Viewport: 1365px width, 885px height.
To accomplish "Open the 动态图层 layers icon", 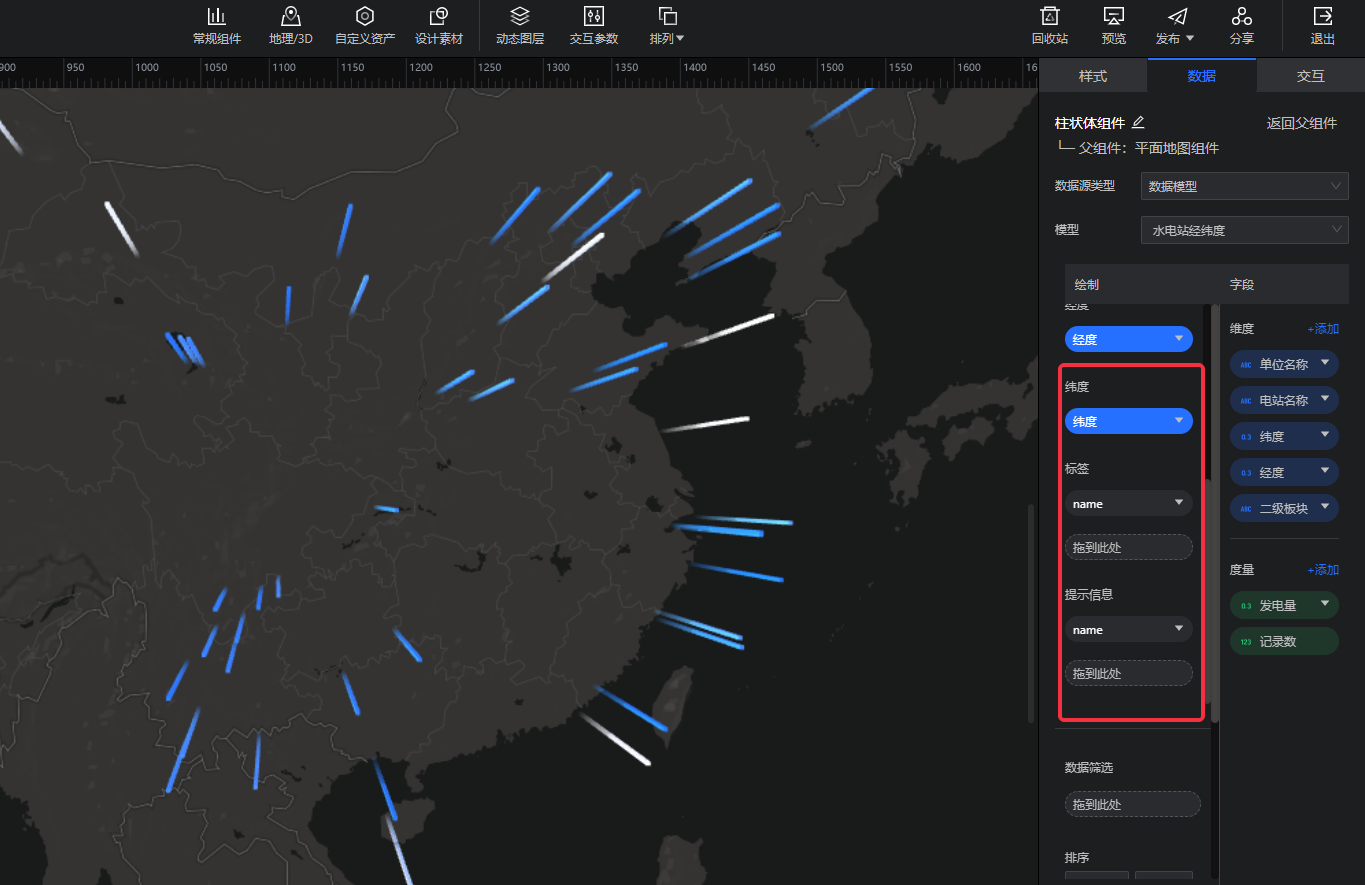I will point(519,17).
